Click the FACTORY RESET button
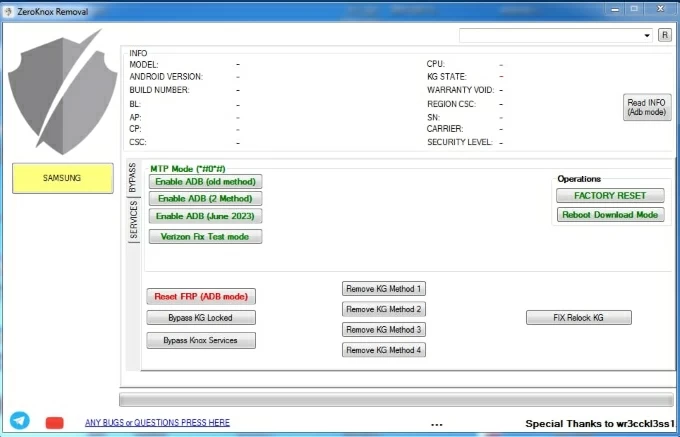This screenshot has width=680, height=437. 610,196
